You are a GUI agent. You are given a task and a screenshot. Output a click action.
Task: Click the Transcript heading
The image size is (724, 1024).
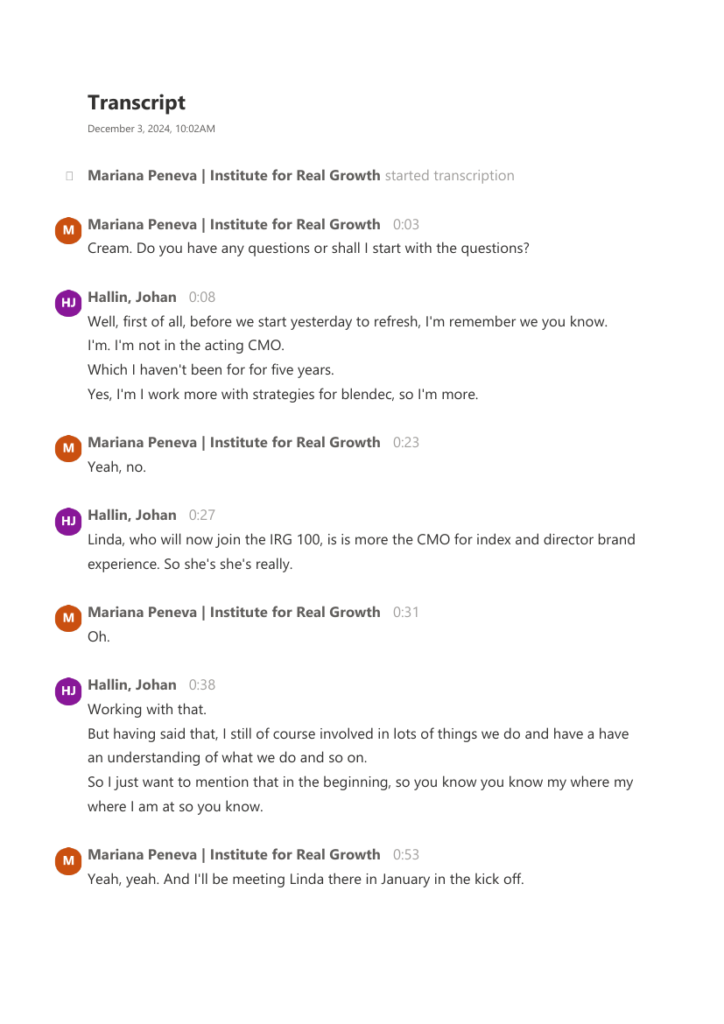click(136, 103)
